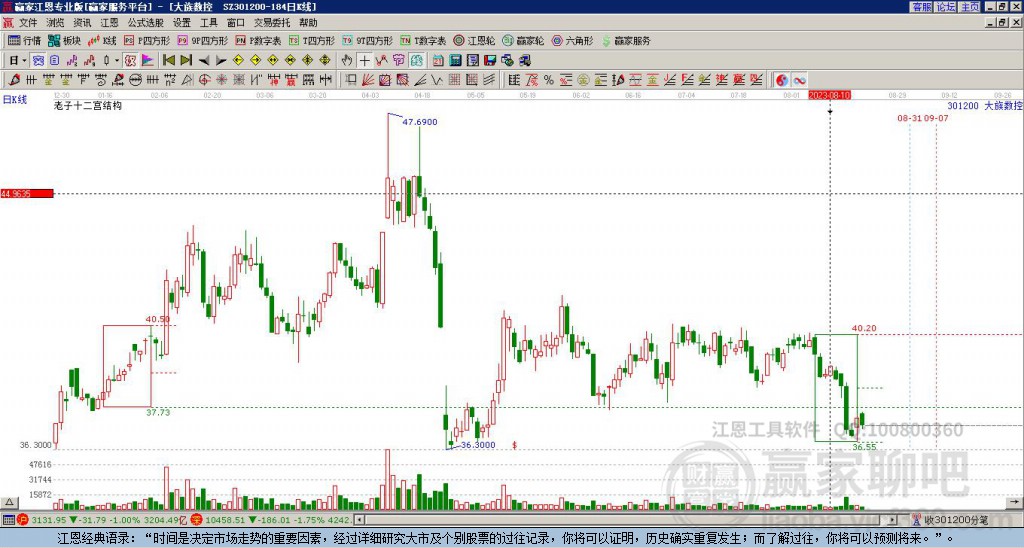Click the 47.6900 high price label

click(x=420, y=122)
